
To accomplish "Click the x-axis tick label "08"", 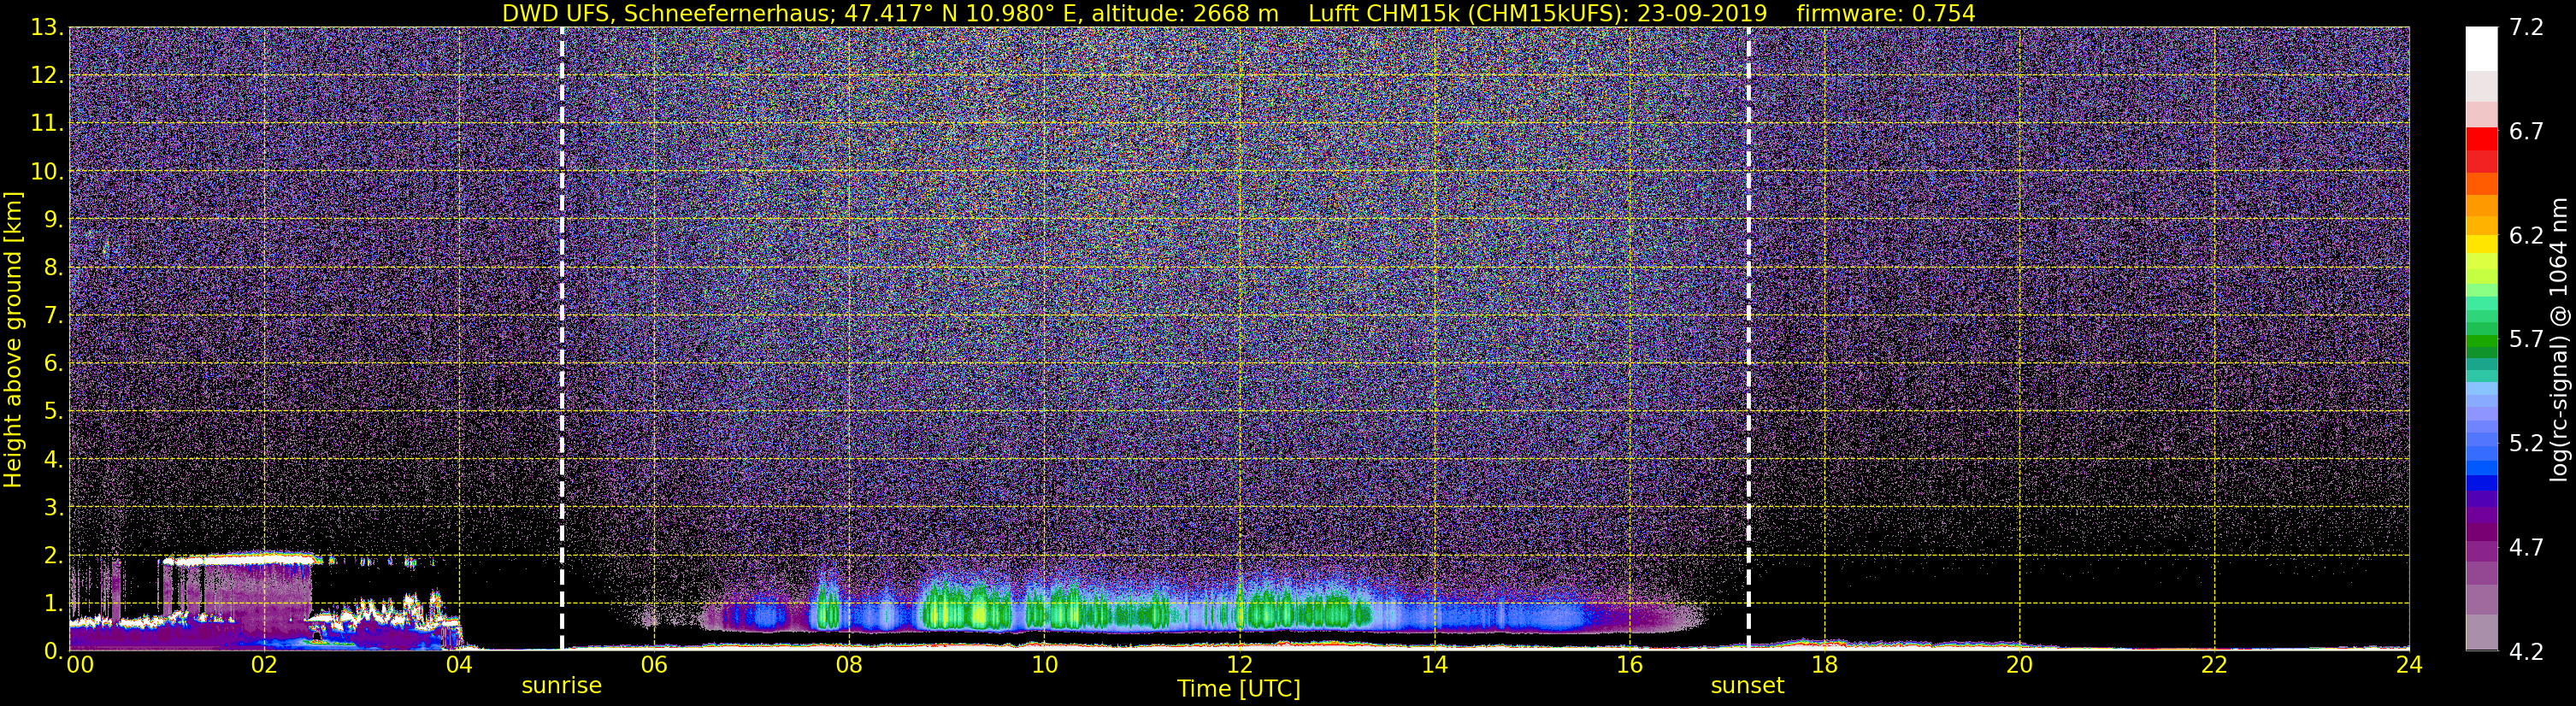I will [849, 665].
